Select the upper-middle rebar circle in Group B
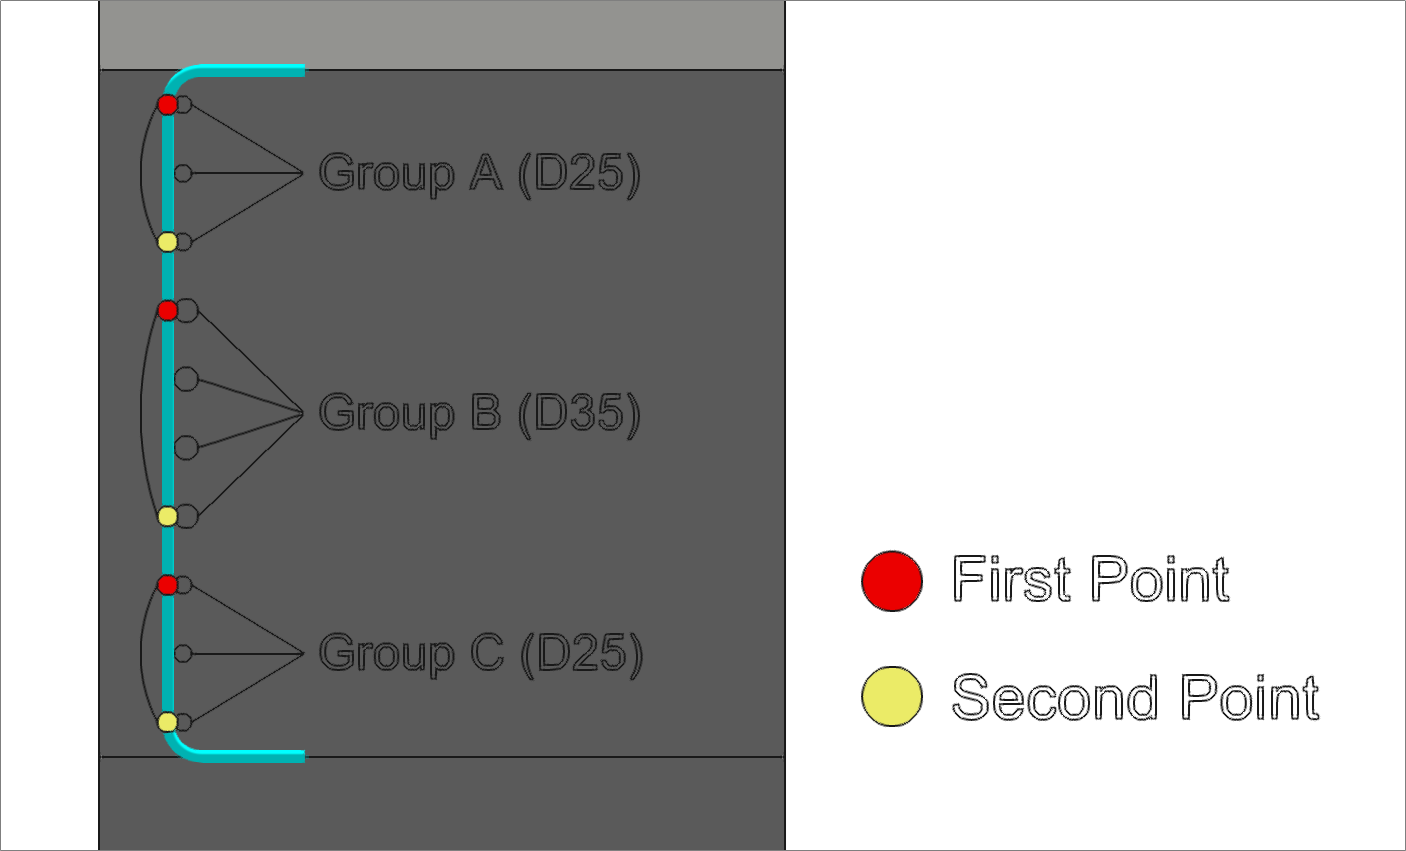The width and height of the screenshot is (1406, 851). (186, 379)
